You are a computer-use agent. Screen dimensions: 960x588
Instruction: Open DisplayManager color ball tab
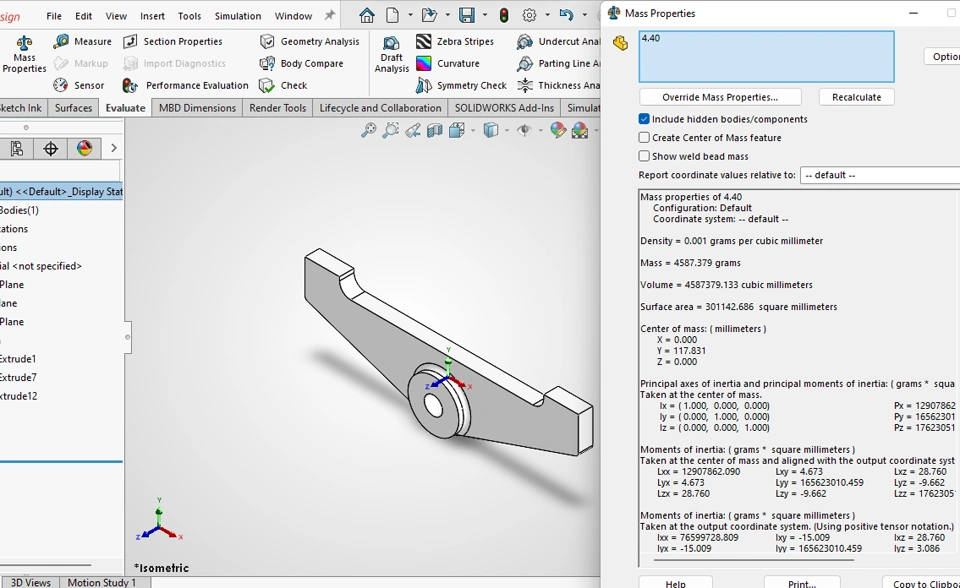tap(84, 148)
